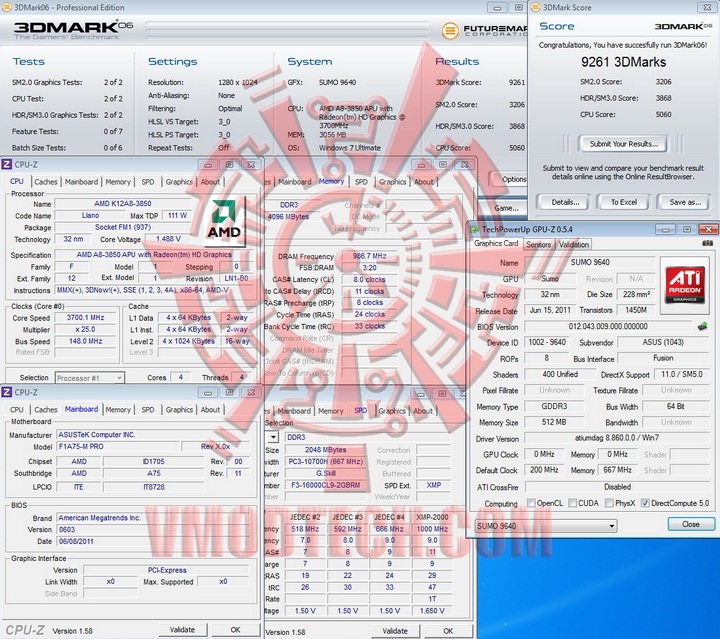Screen dimensions: 720x639
Task: Click the GPU-Z BIOS Version field
Action: pos(608,326)
